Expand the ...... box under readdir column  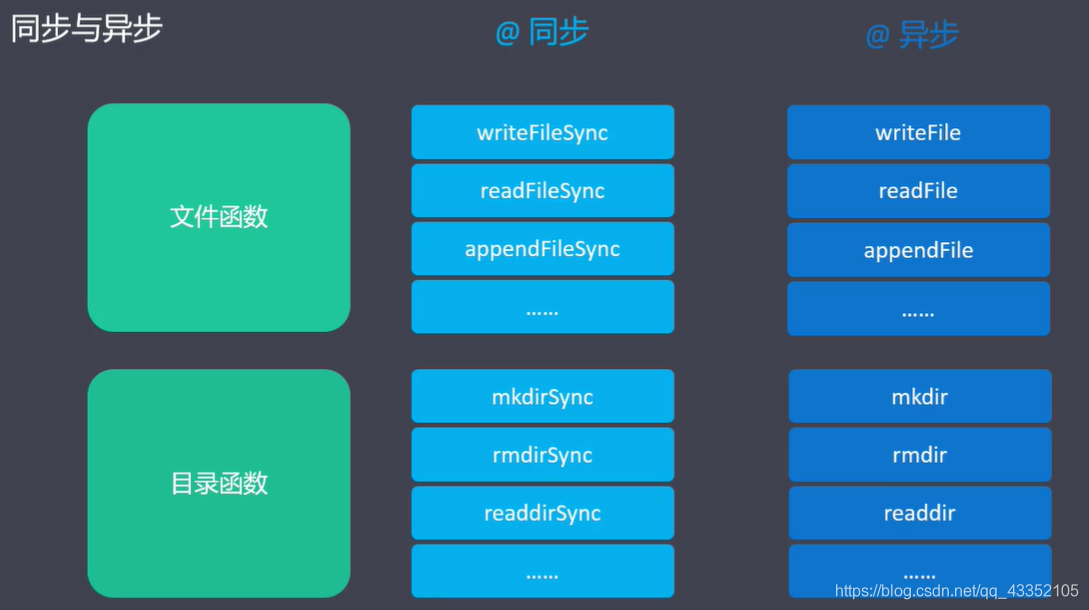[x=918, y=571]
